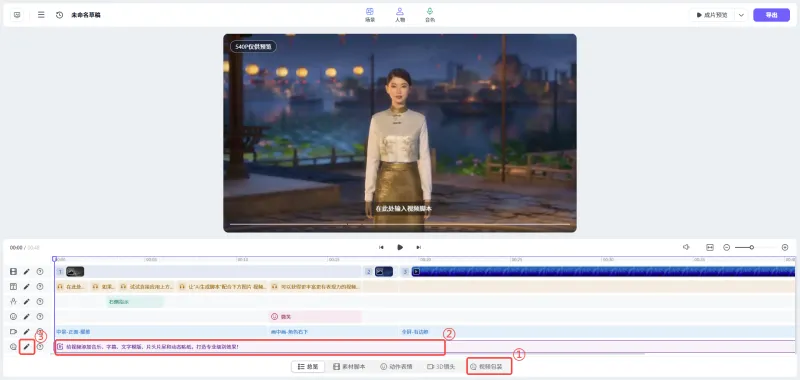800x380 pixels.
Task: Switch to the 素材脚本 tab
Action: 349,366
